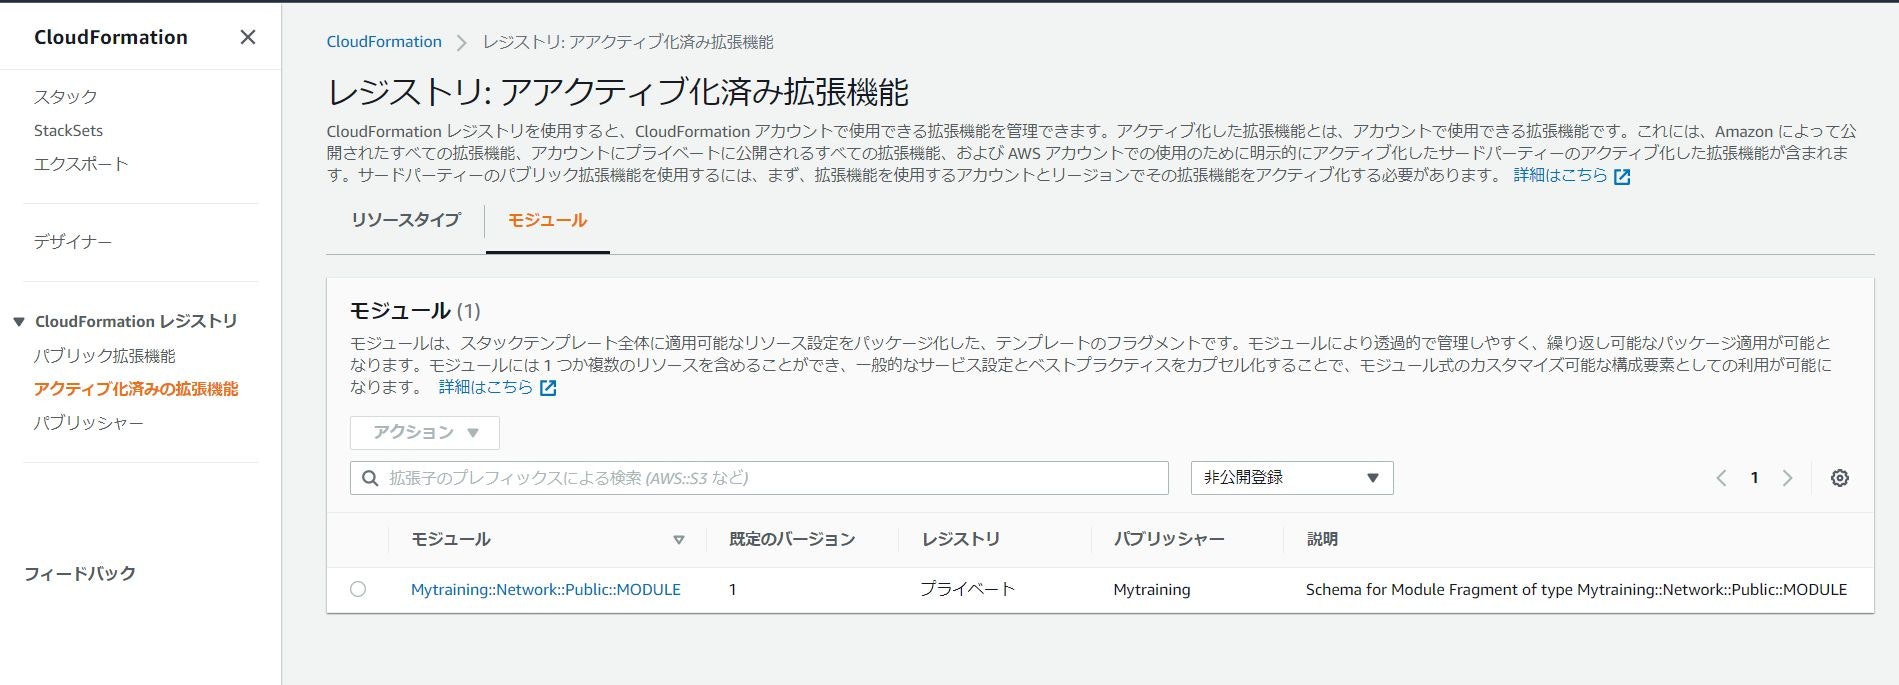Open パブリッシャー in the sidebar

[x=88, y=423]
